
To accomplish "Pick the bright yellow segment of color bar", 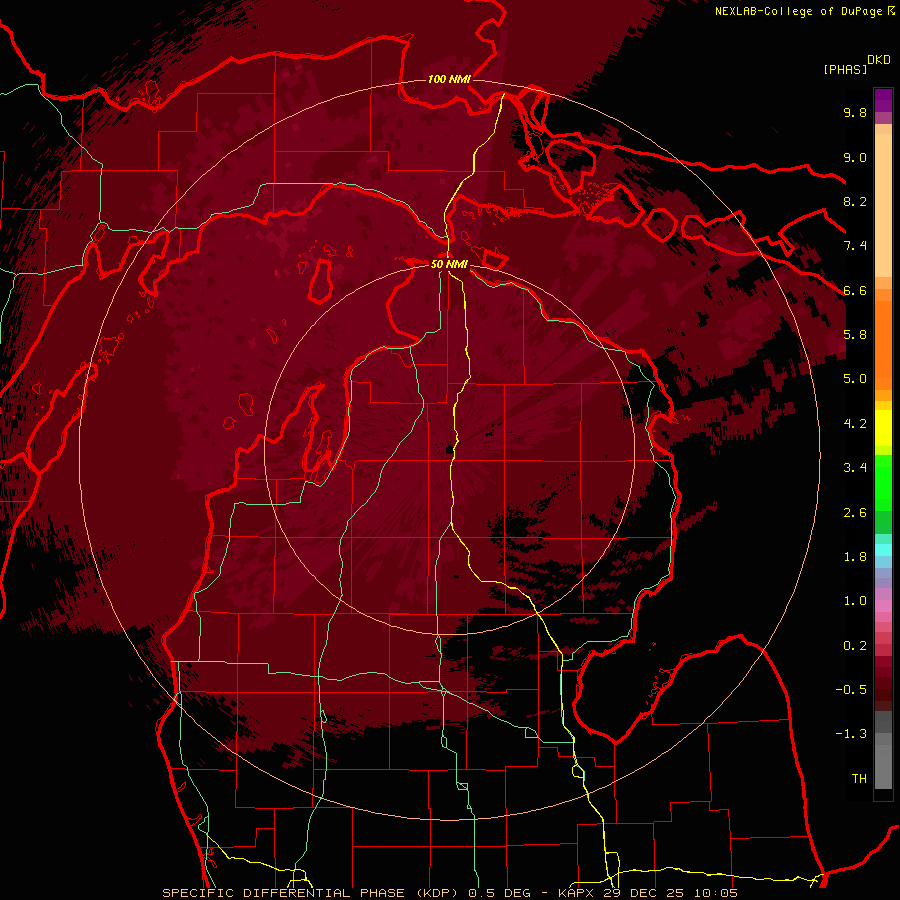I will 883,428.
